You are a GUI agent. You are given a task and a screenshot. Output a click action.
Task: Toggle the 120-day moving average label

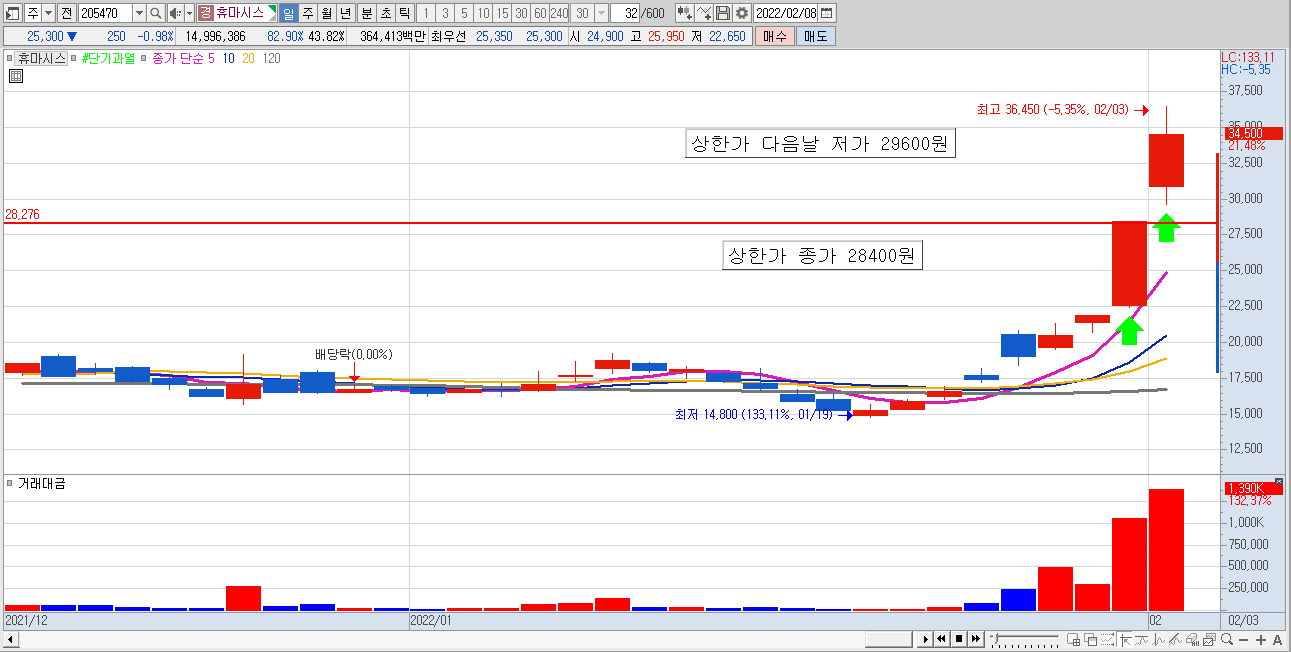point(270,59)
